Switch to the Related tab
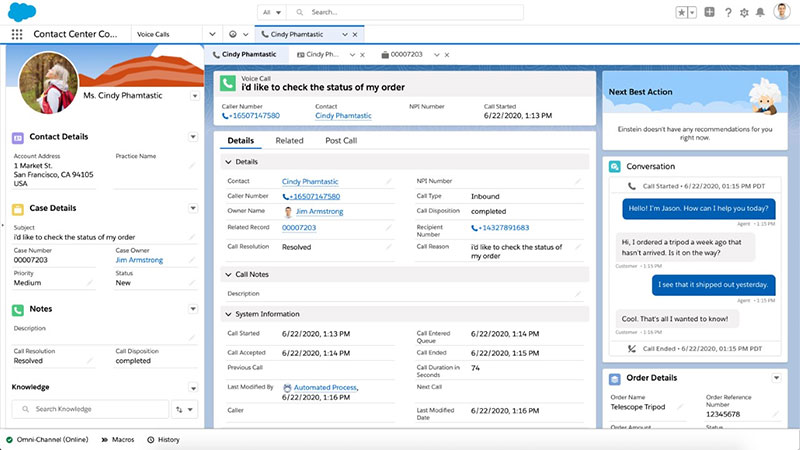The height and width of the screenshot is (450, 800). [290, 141]
